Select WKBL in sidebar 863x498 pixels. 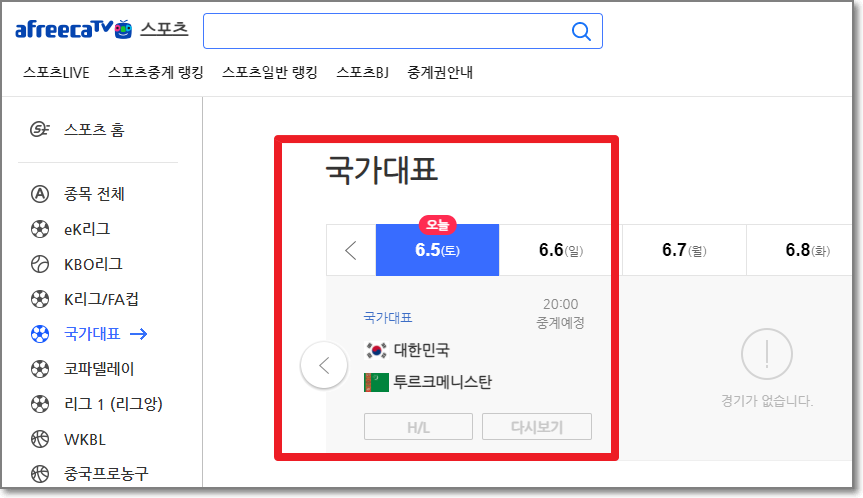pos(85,440)
